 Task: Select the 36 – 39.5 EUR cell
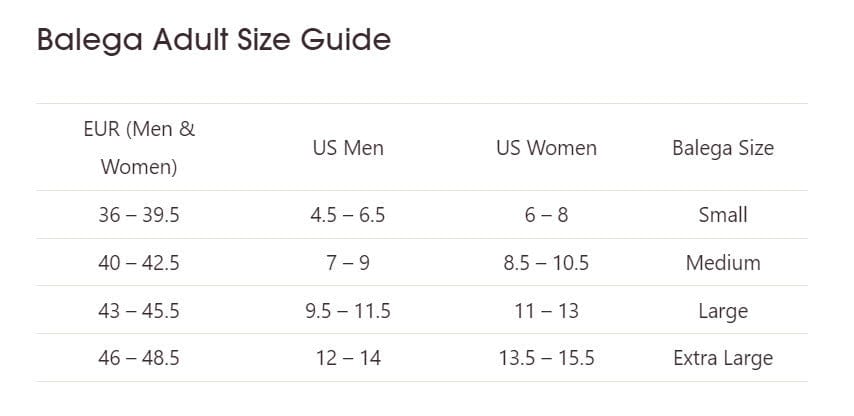click(x=139, y=215)
